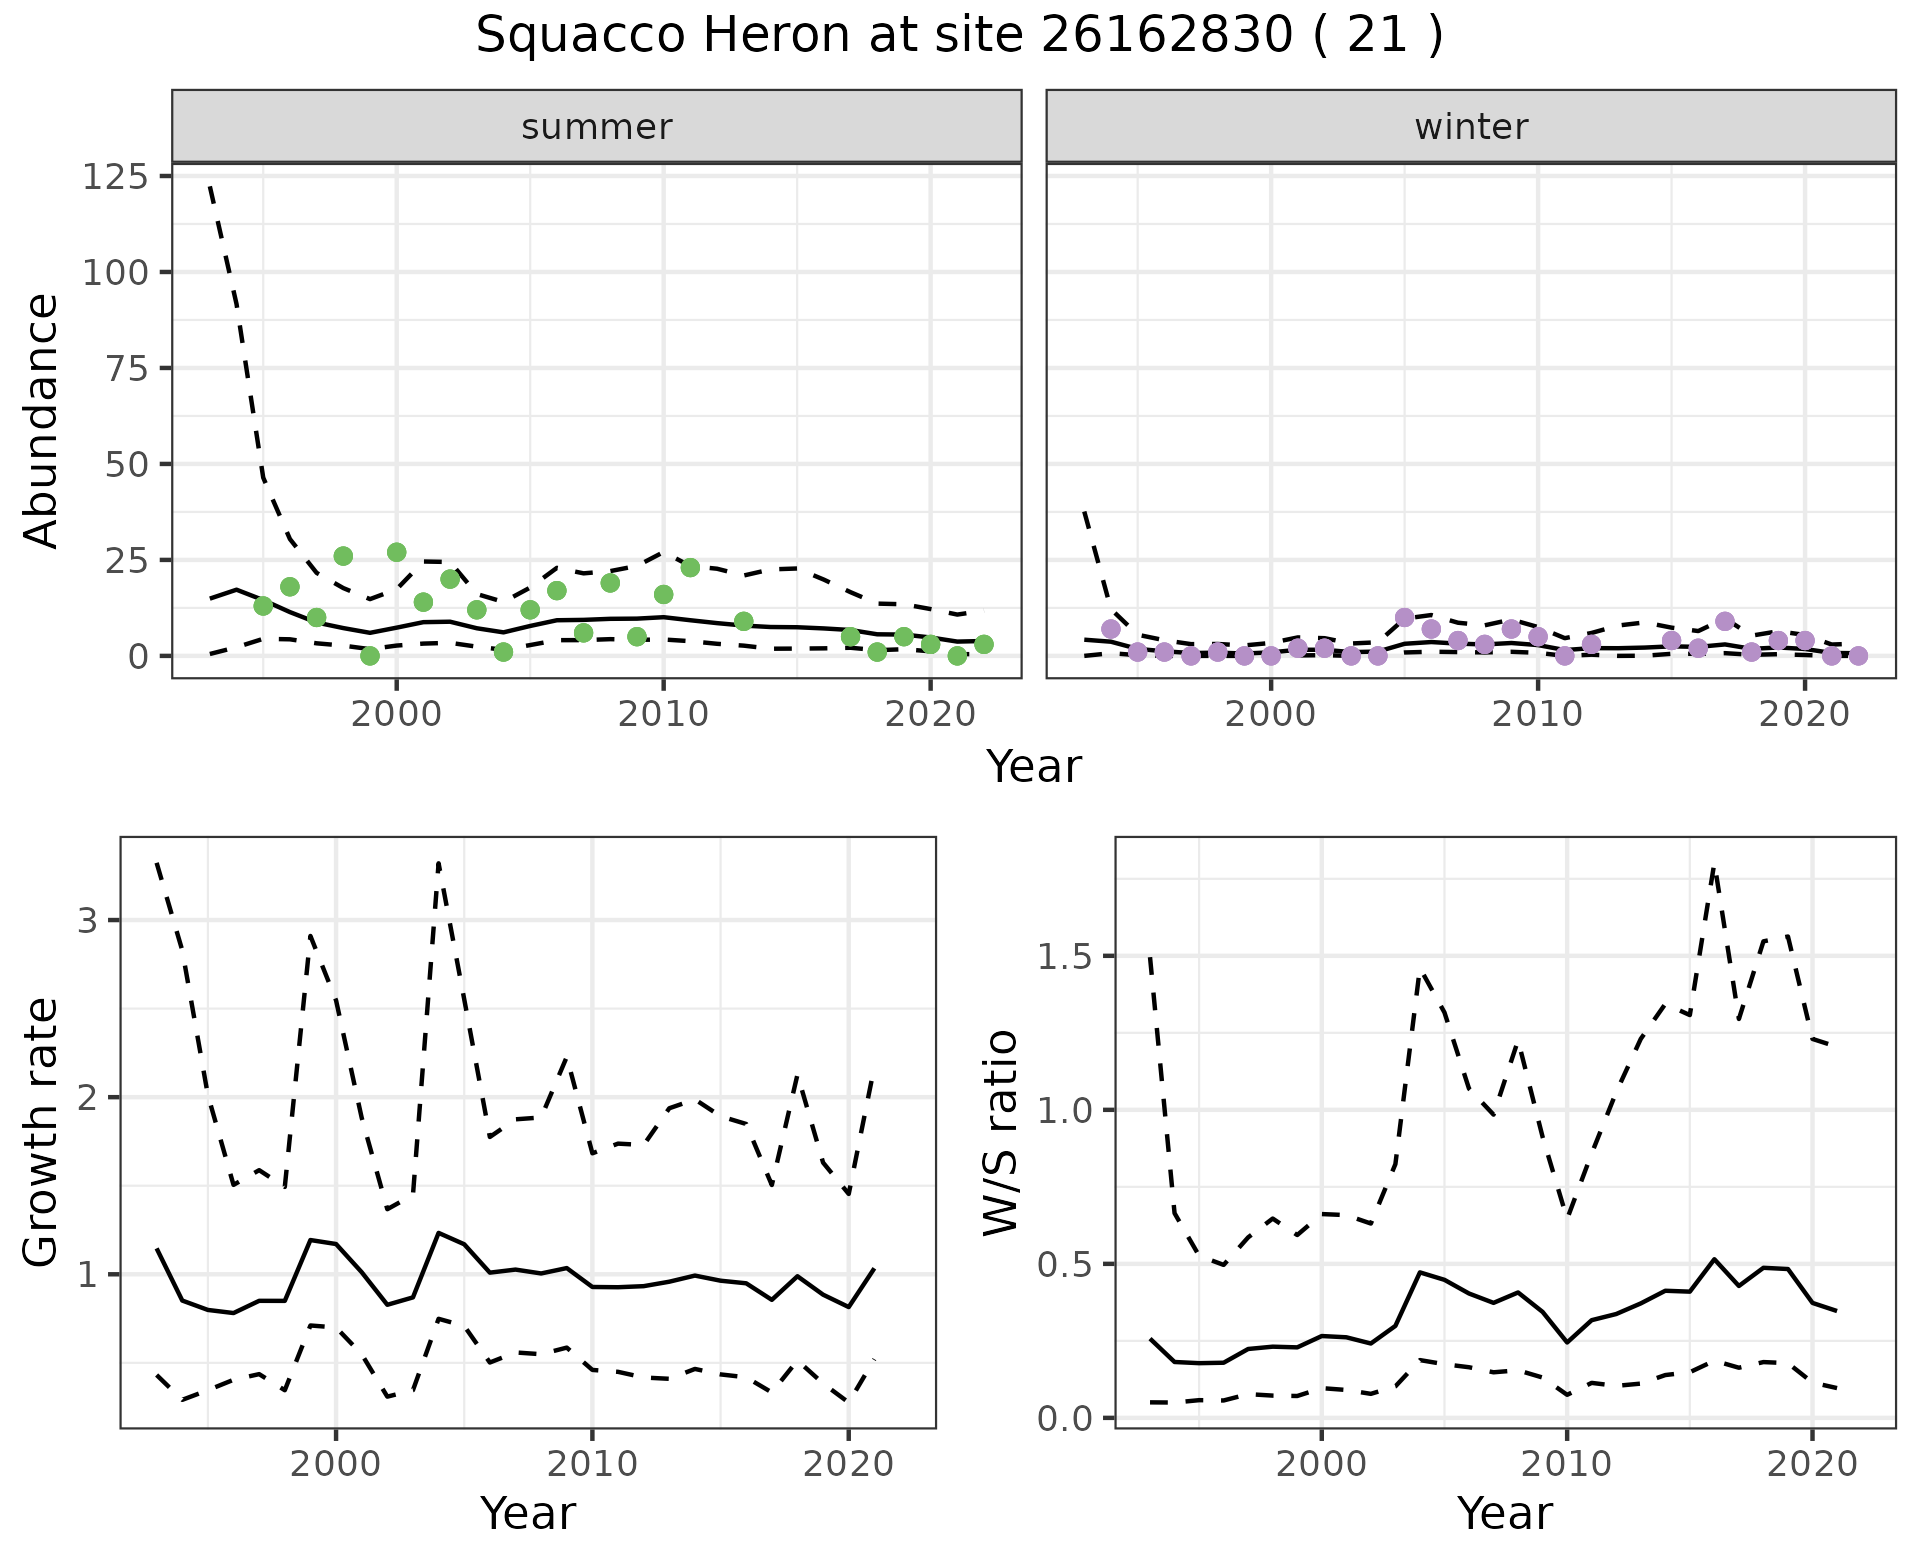Click the 2000 tick under Growth rate plot
1920x1560 pixels.
coord(336,1465)
